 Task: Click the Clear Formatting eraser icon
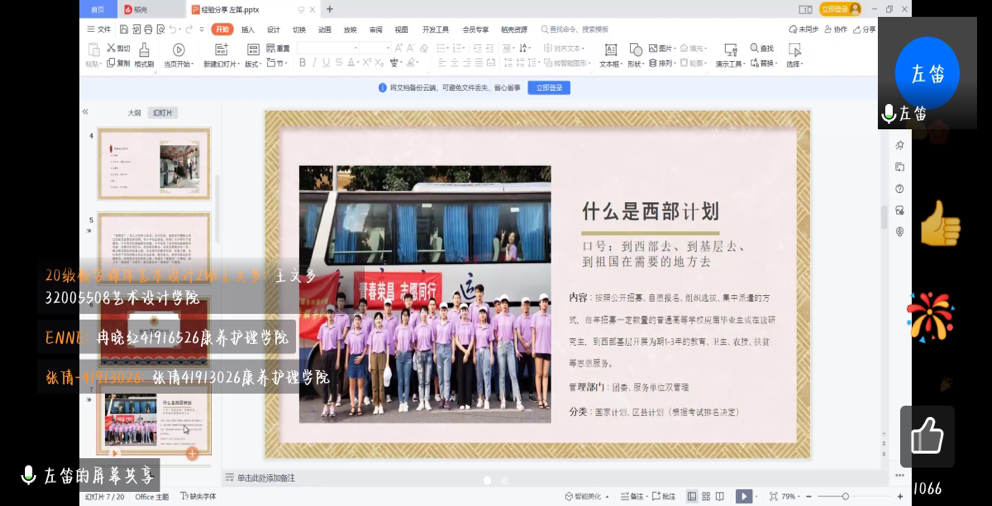(x=424, y=48)
